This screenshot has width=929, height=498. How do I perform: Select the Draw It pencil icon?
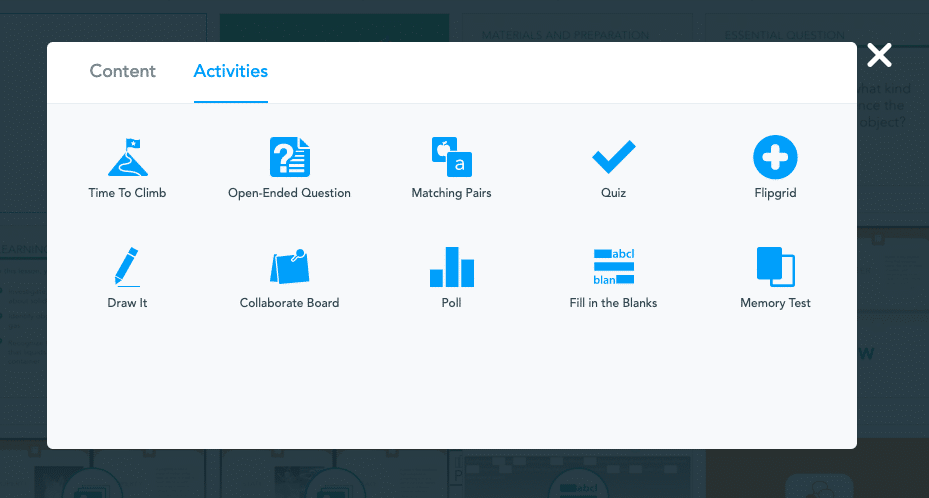[x=127, y=267]
